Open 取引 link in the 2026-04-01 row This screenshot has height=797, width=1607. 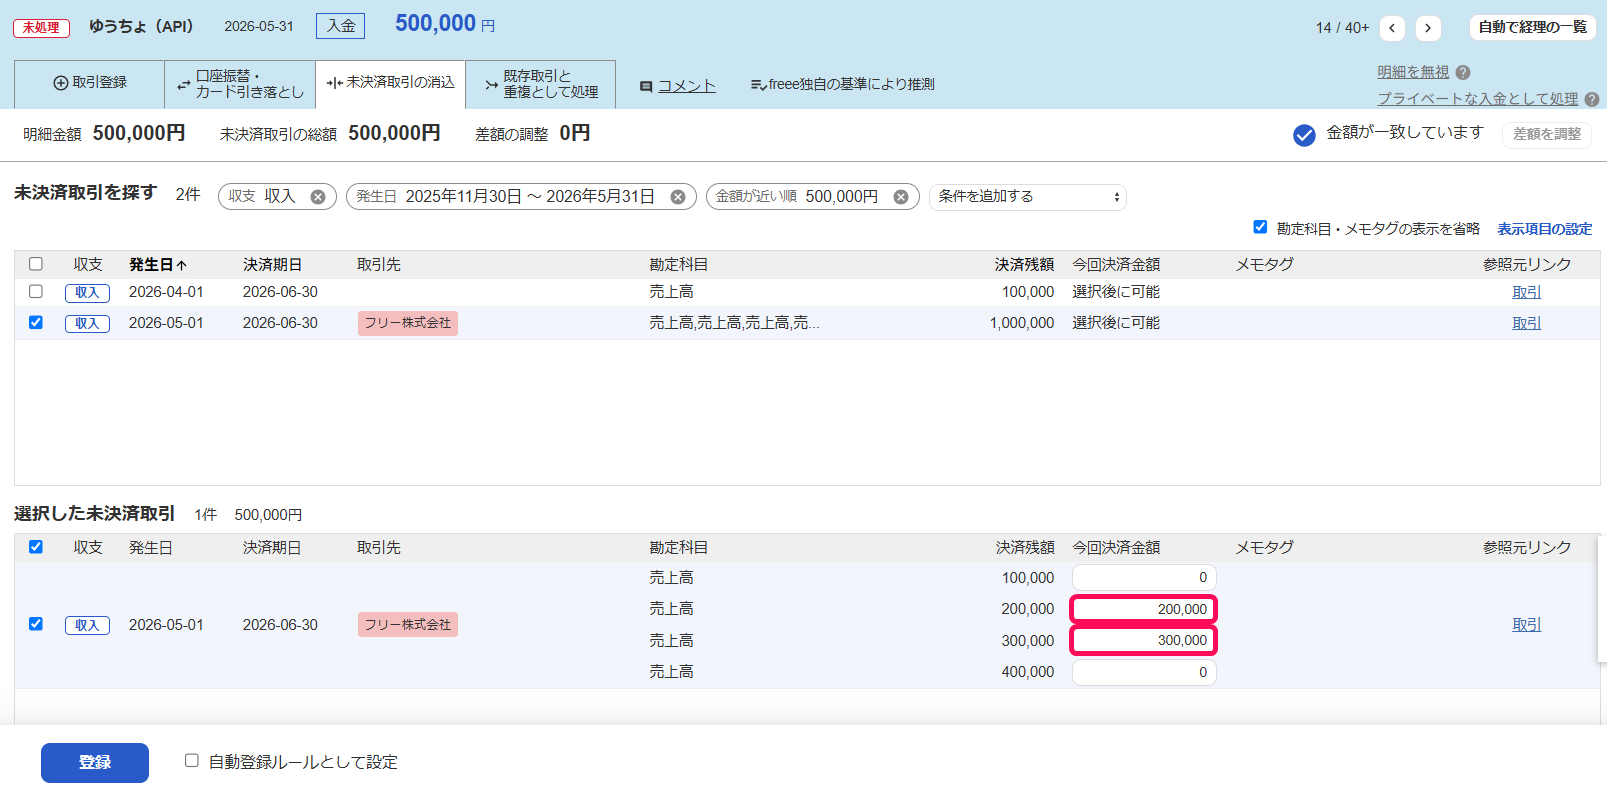pos(1527,293)
